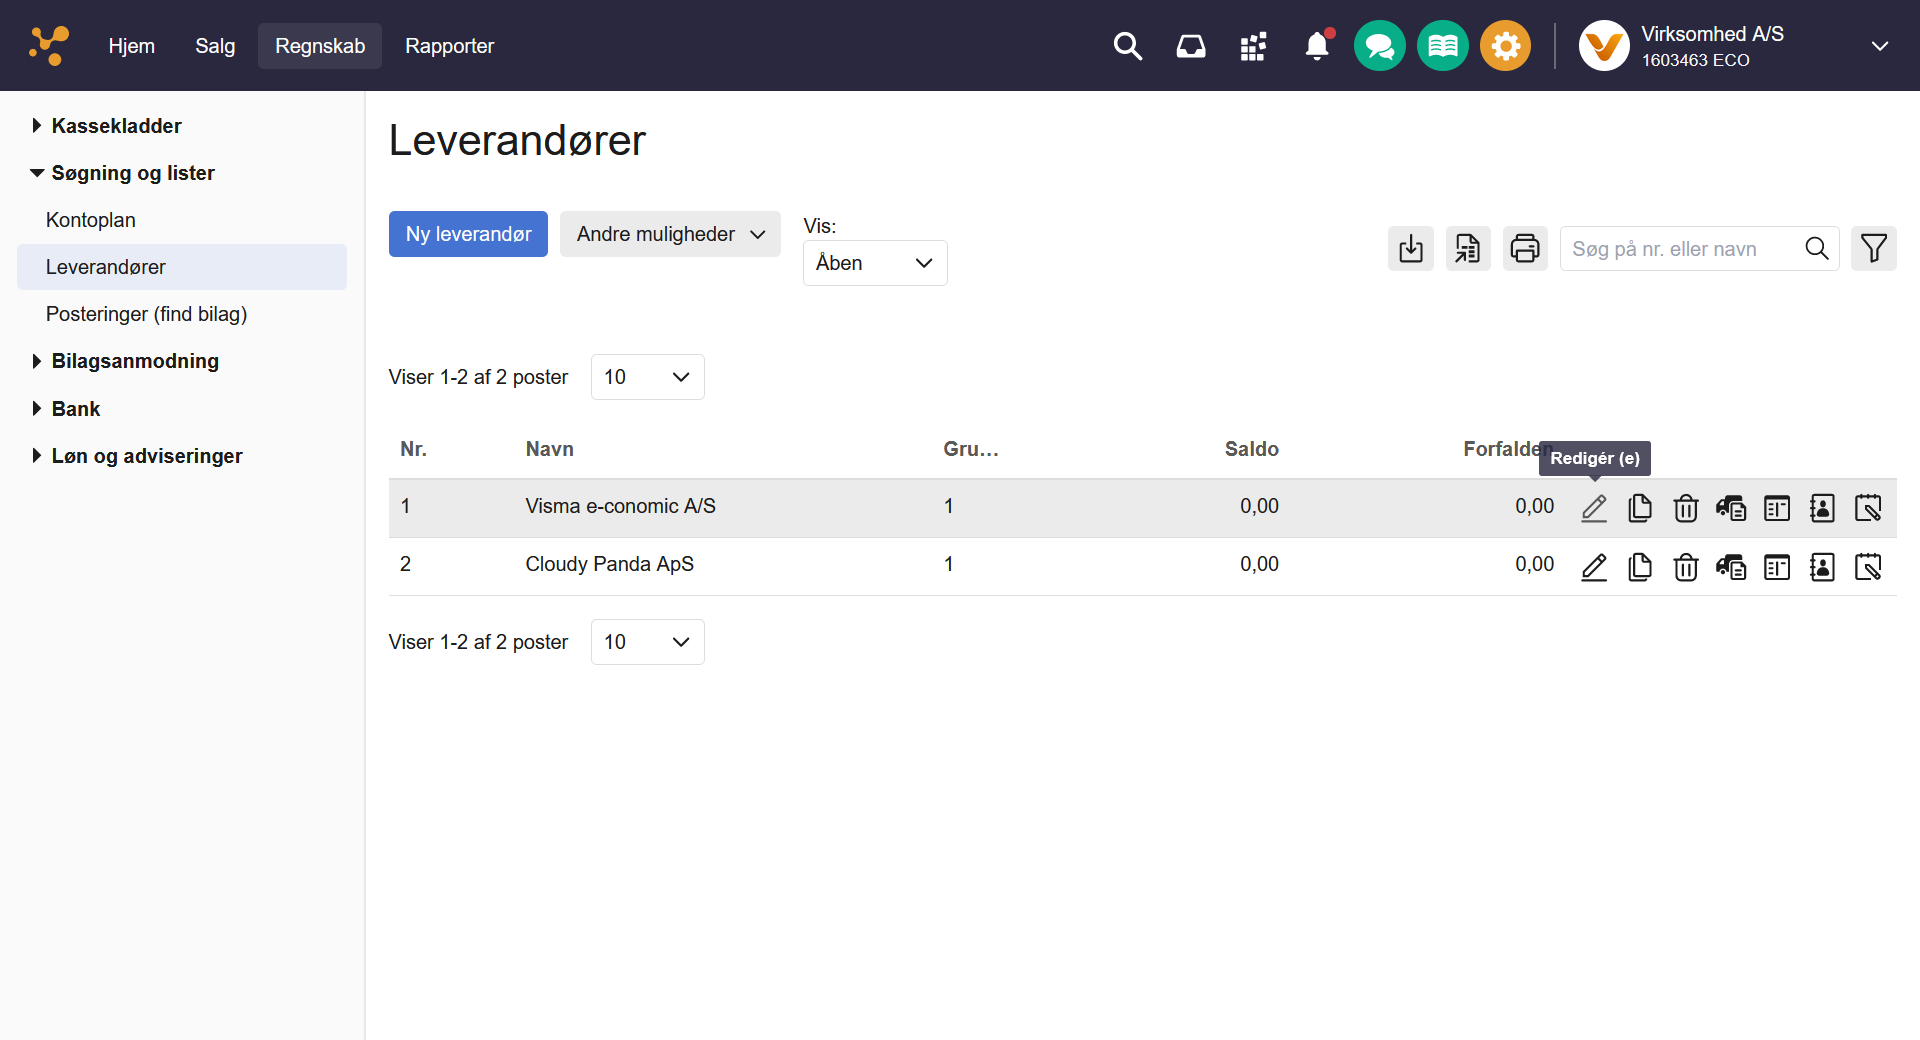The height and width of the screenshot is (1040, 1920).
Task: Click the orange settings gear icon
Action: 1505,46
